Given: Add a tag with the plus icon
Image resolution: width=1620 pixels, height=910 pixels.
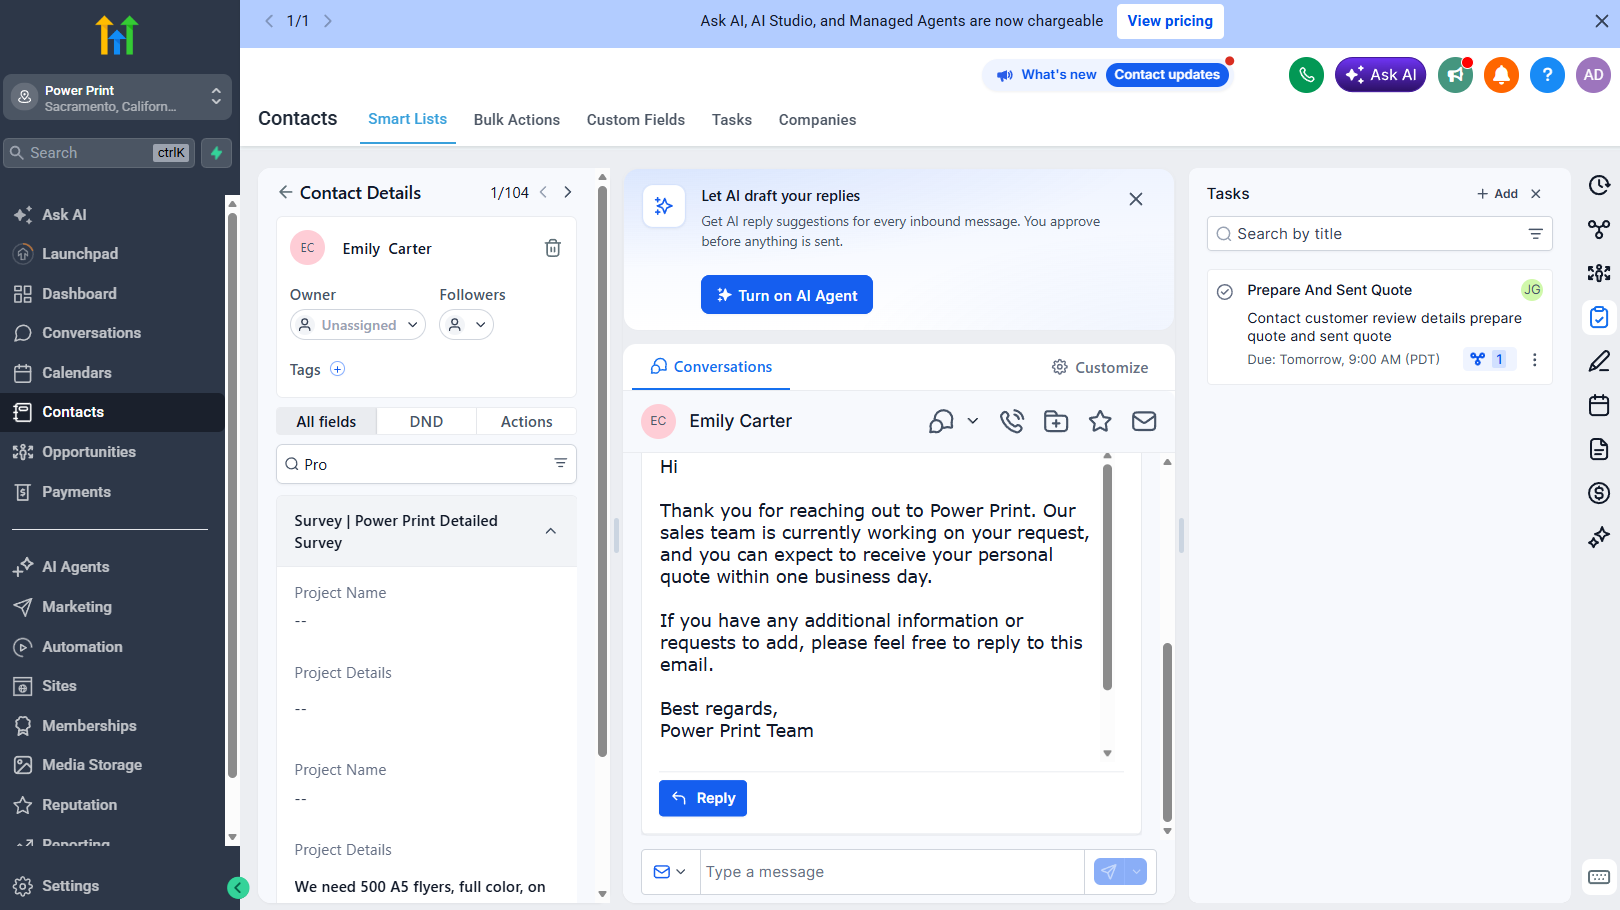Looking at the screenshot, I should click(338, 369).
